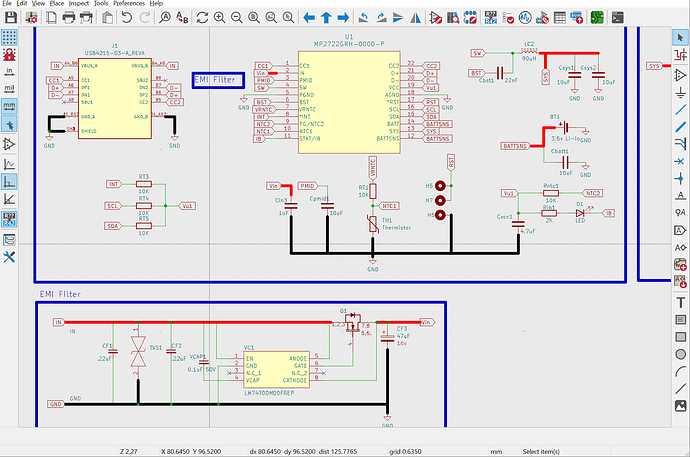Toggle grid display on the left toolbar

(9, 38)
